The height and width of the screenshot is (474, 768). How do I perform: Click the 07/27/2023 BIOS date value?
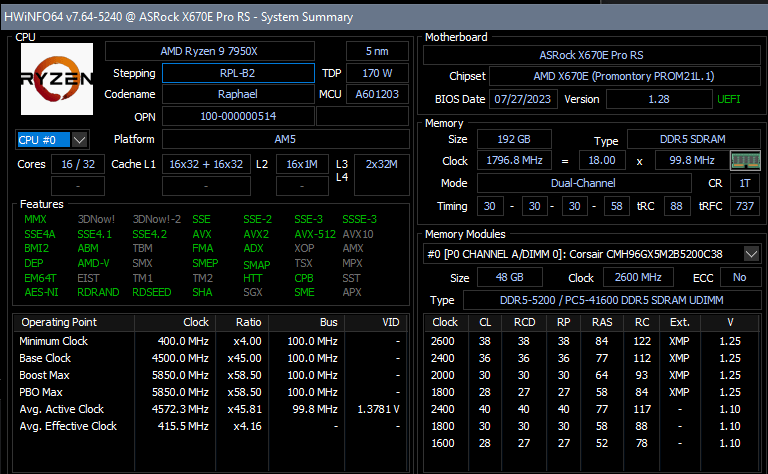(x=523, y=99)
